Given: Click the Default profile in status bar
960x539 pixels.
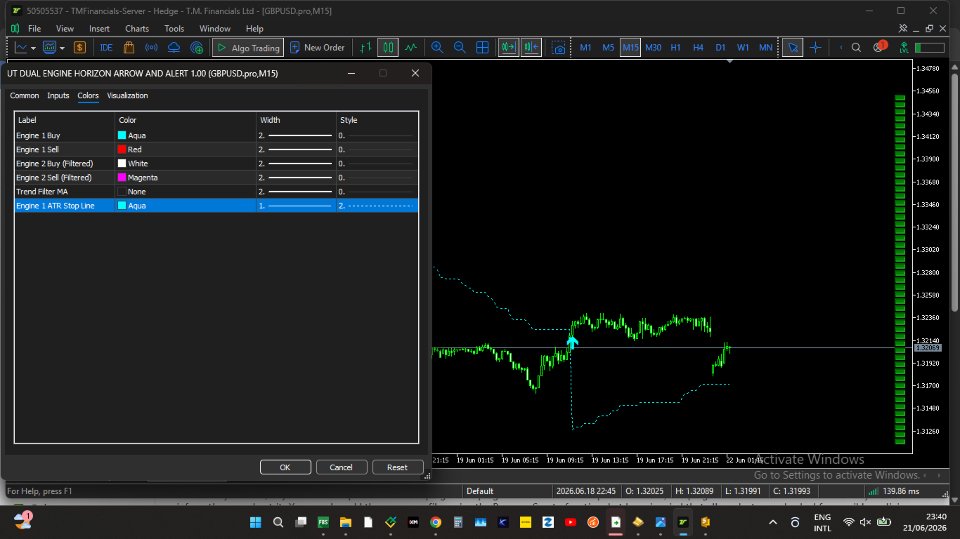Looking at the screenshot, I should tap(479, 491).
